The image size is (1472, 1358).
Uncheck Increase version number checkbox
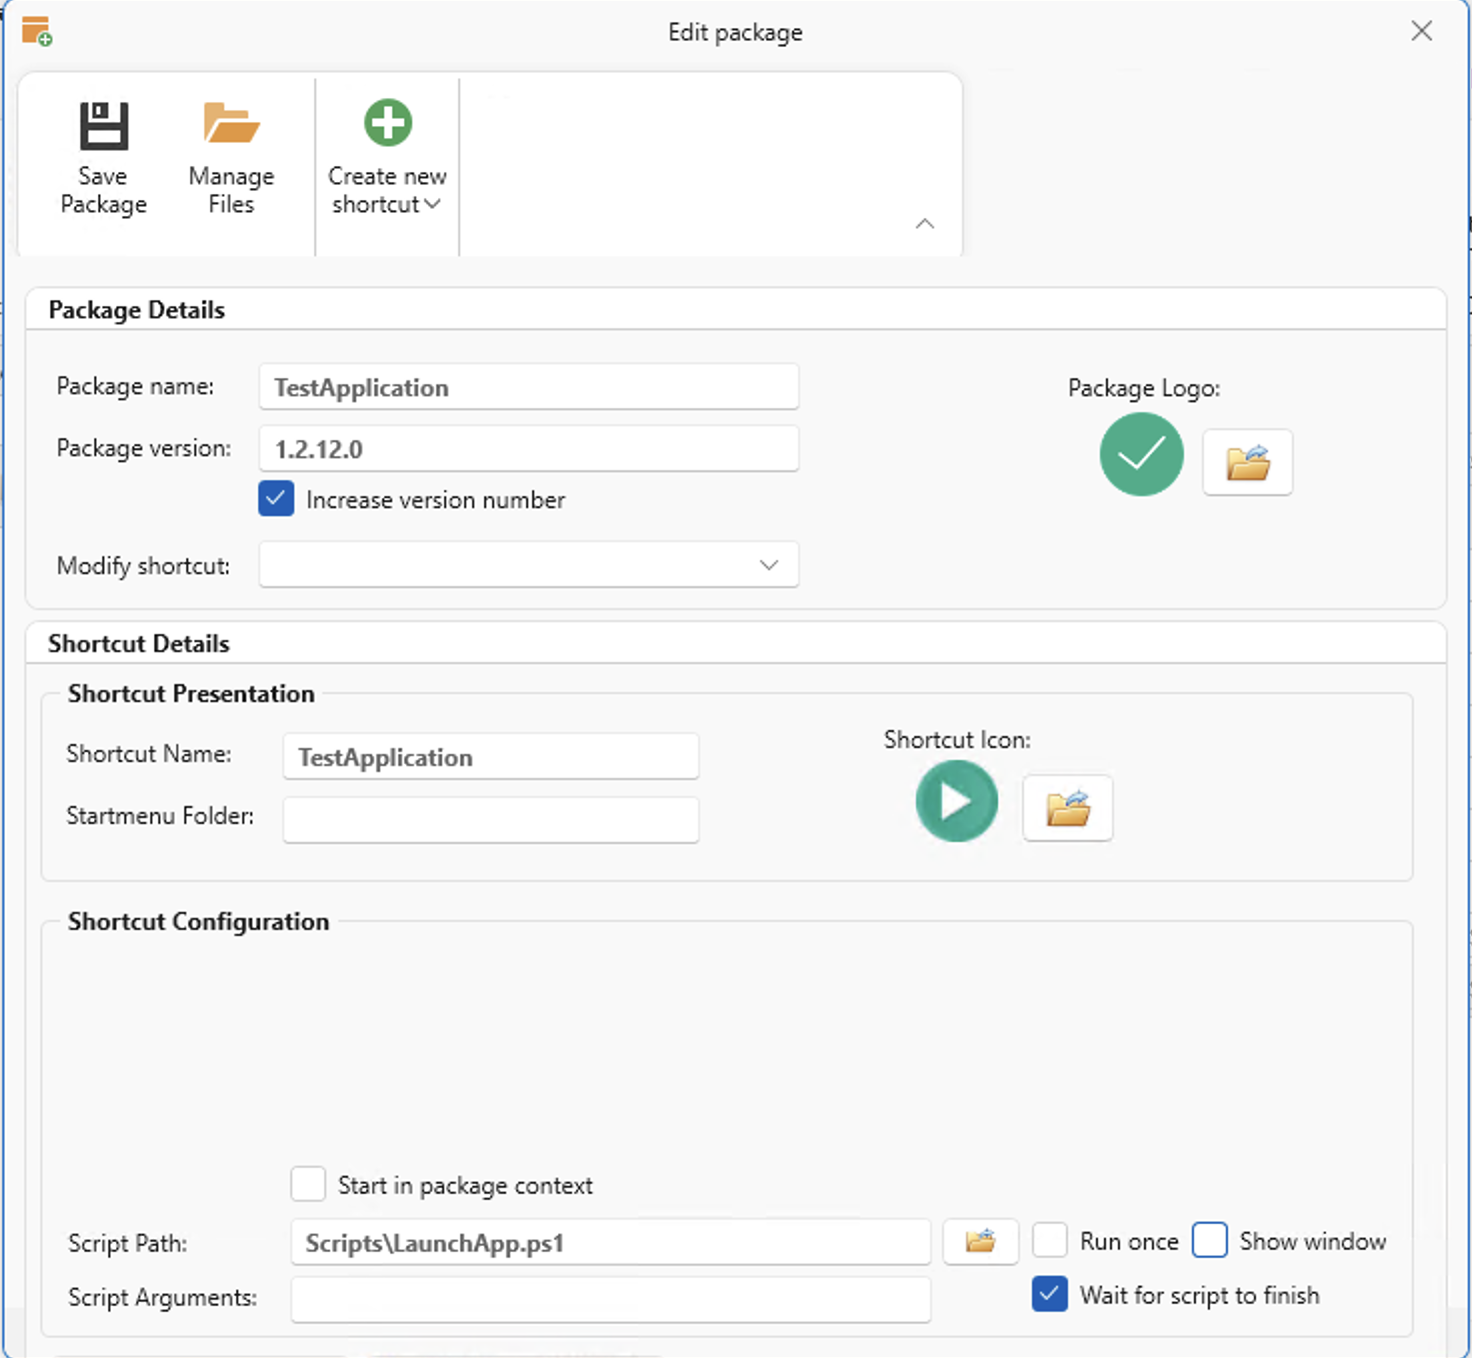tap(277, 499)
